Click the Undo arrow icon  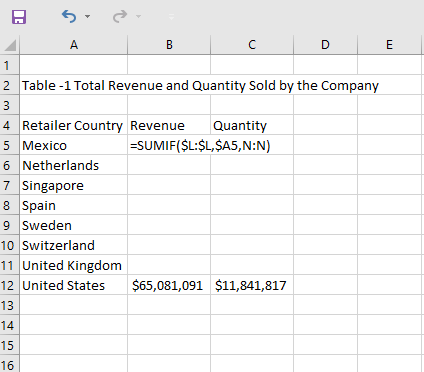point(69,16)
